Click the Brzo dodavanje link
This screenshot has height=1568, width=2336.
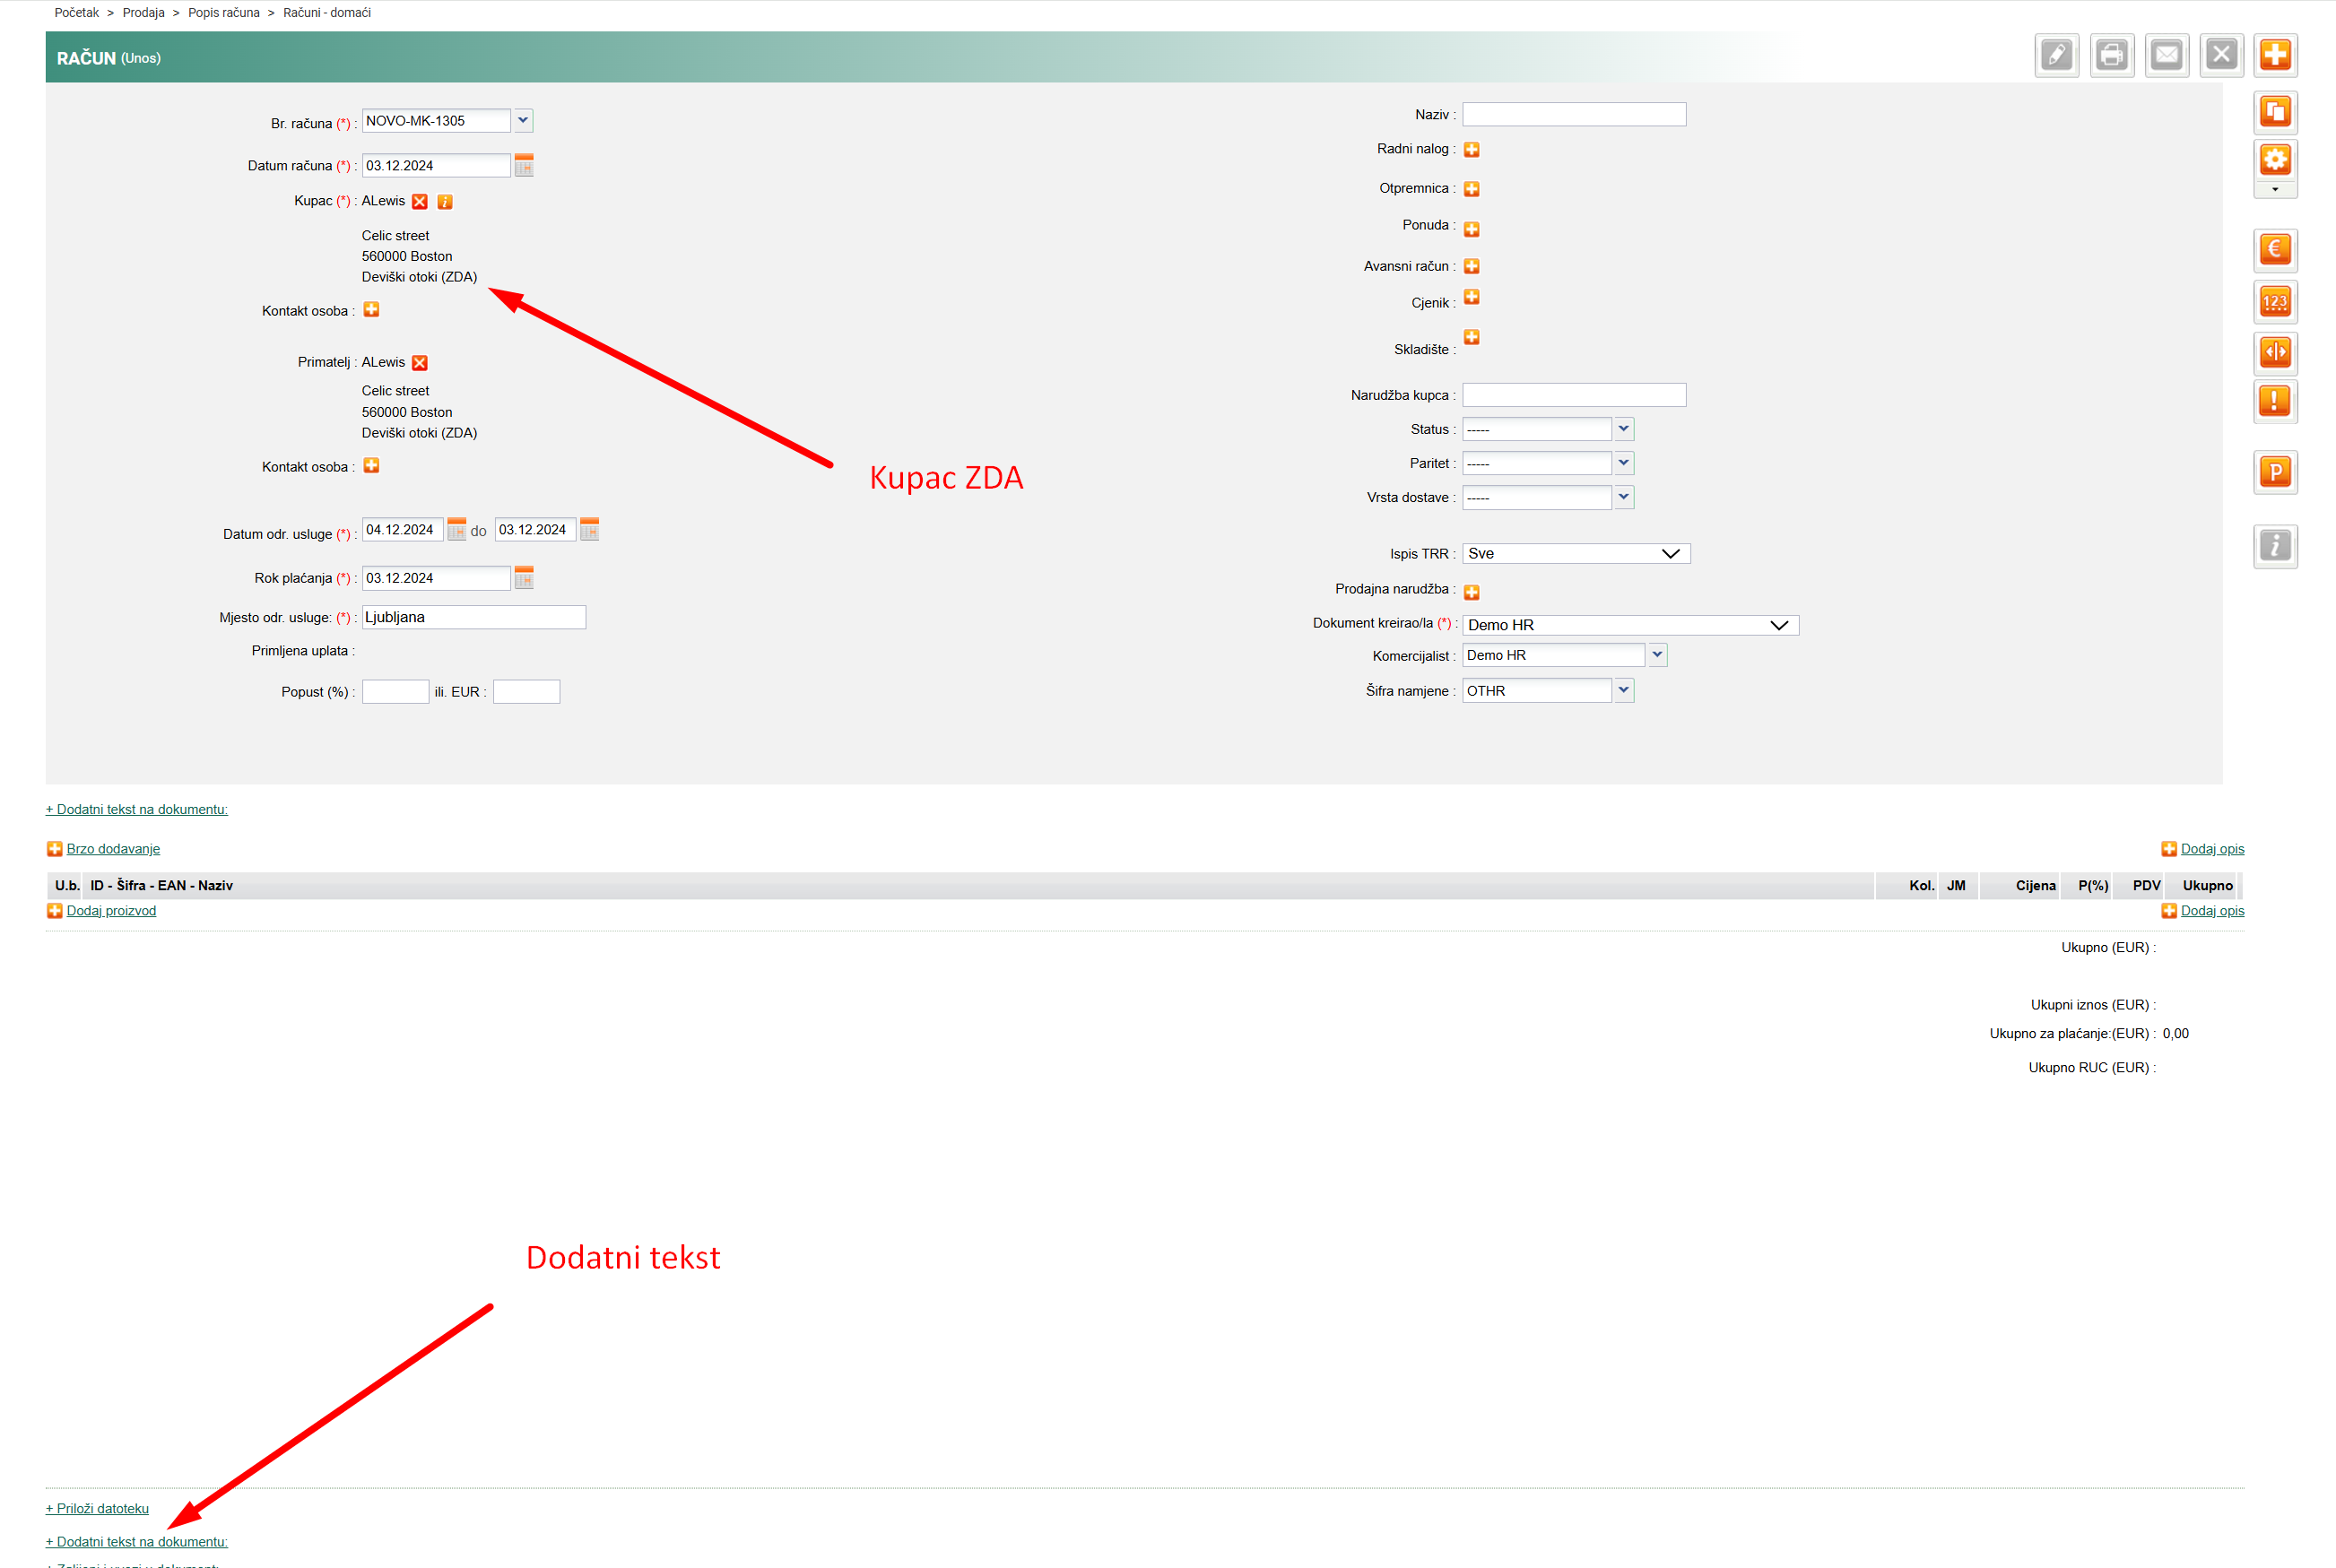coord(113,849)
